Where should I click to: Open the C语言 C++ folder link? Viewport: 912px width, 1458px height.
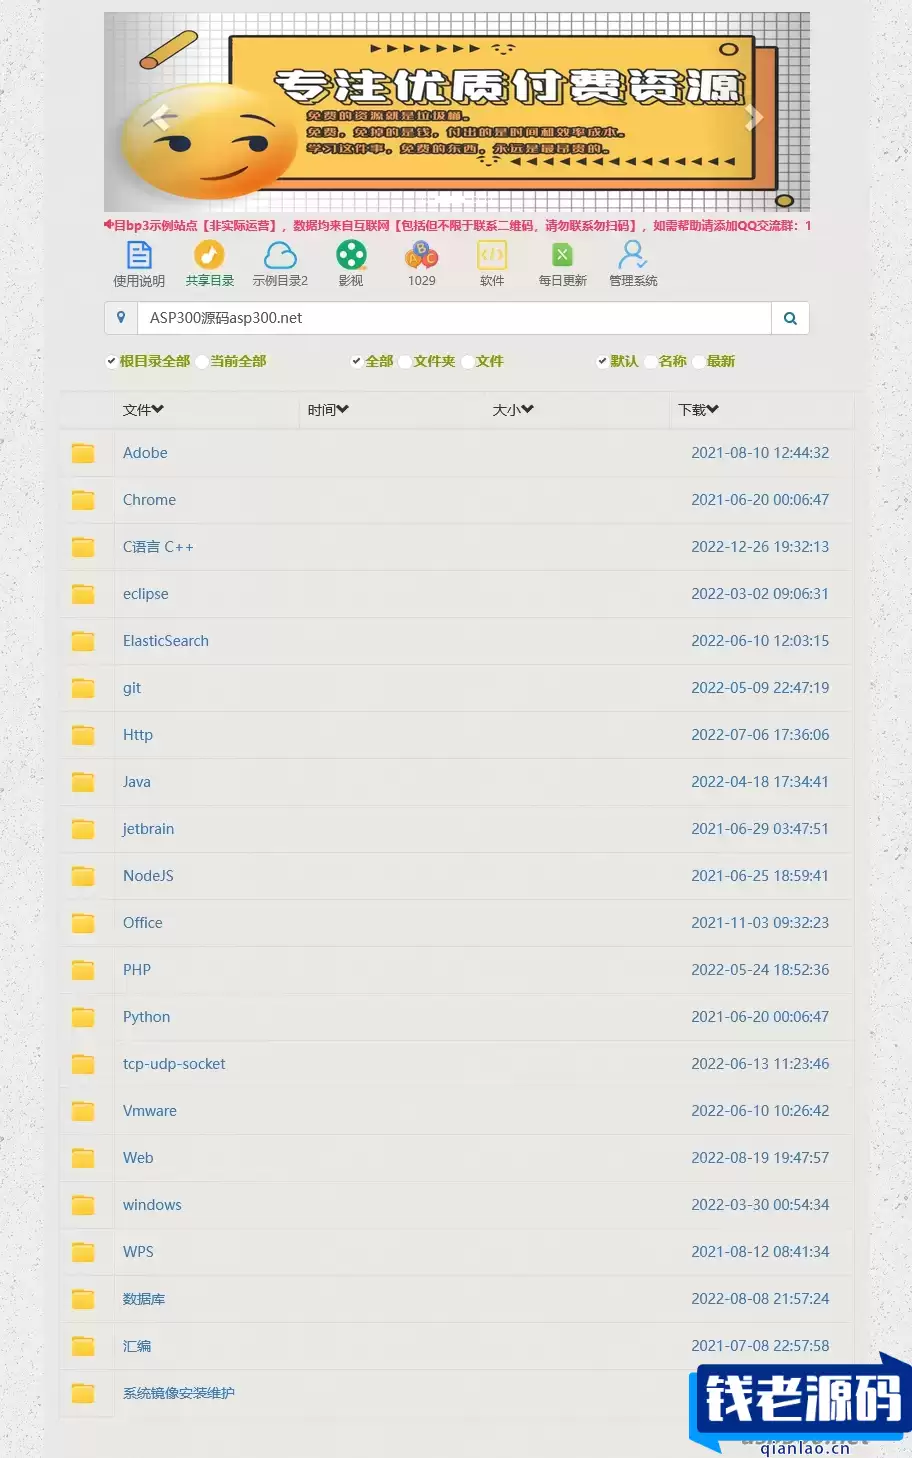[158, 547]
